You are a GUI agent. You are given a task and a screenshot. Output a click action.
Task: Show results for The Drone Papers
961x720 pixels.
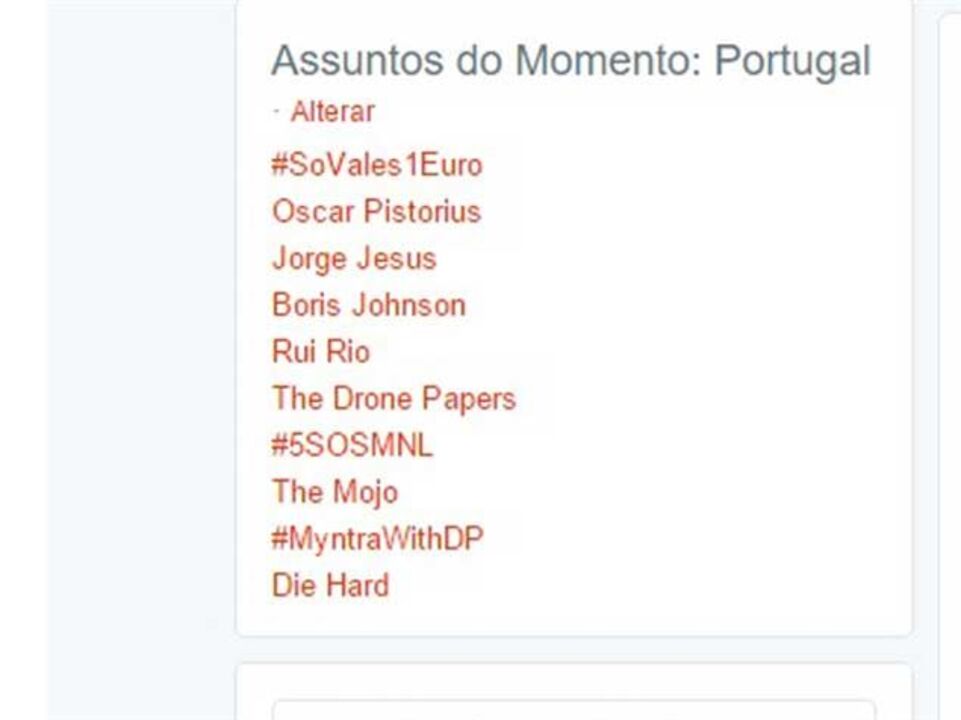(x=393, y=399)
